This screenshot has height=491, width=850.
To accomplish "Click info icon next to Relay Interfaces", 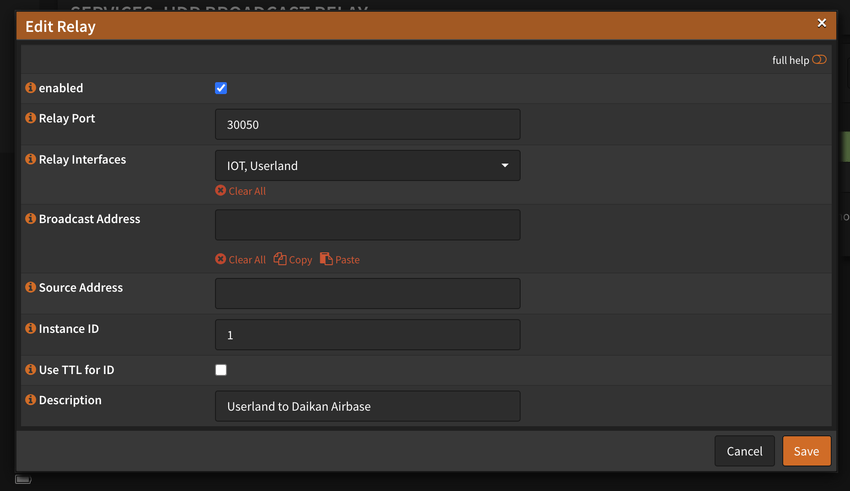I will [x=30, y=159].
